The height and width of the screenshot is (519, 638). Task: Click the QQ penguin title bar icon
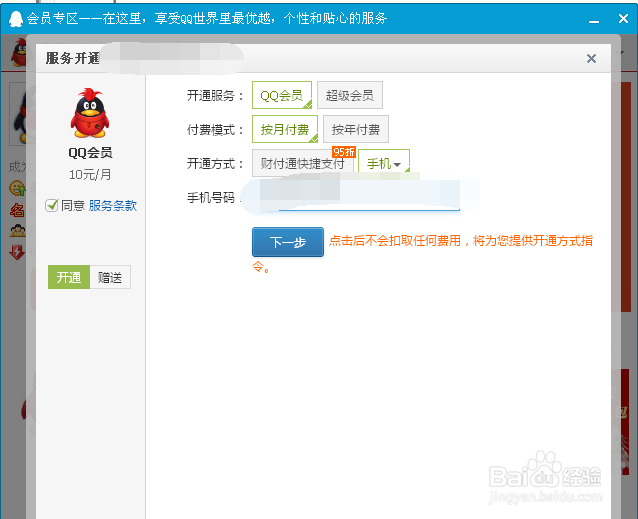[16, 18]
